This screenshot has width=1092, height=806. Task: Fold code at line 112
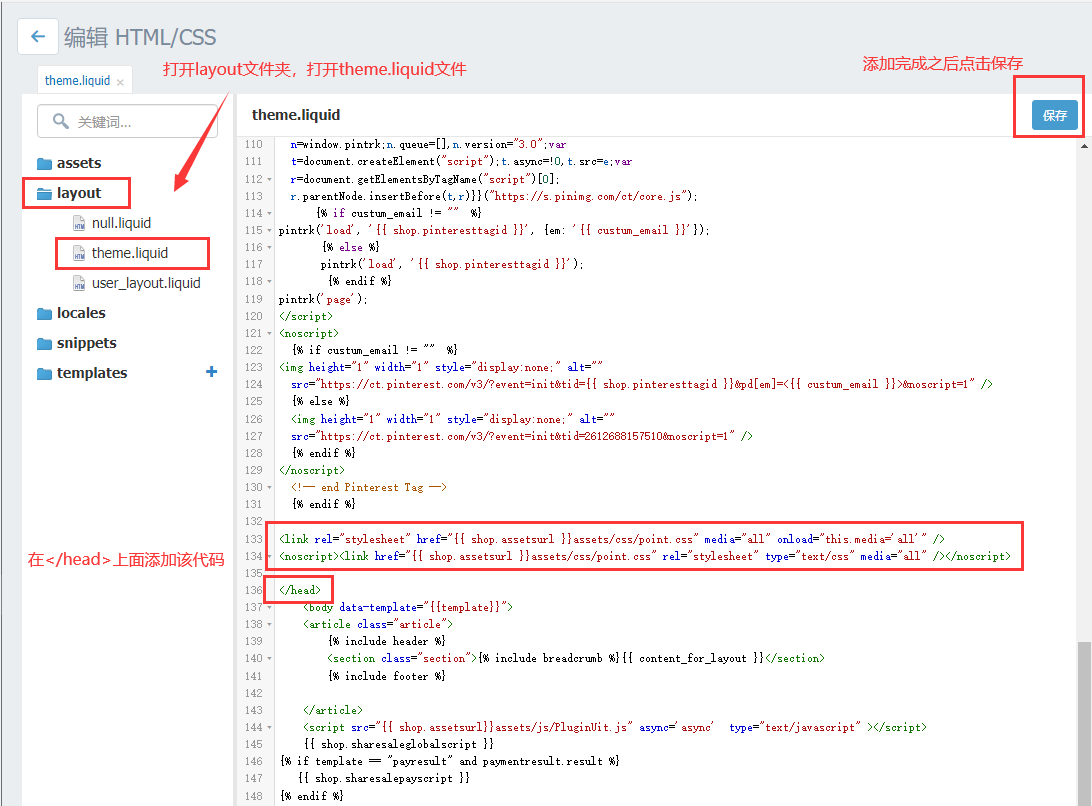click(x=270, y=179)
